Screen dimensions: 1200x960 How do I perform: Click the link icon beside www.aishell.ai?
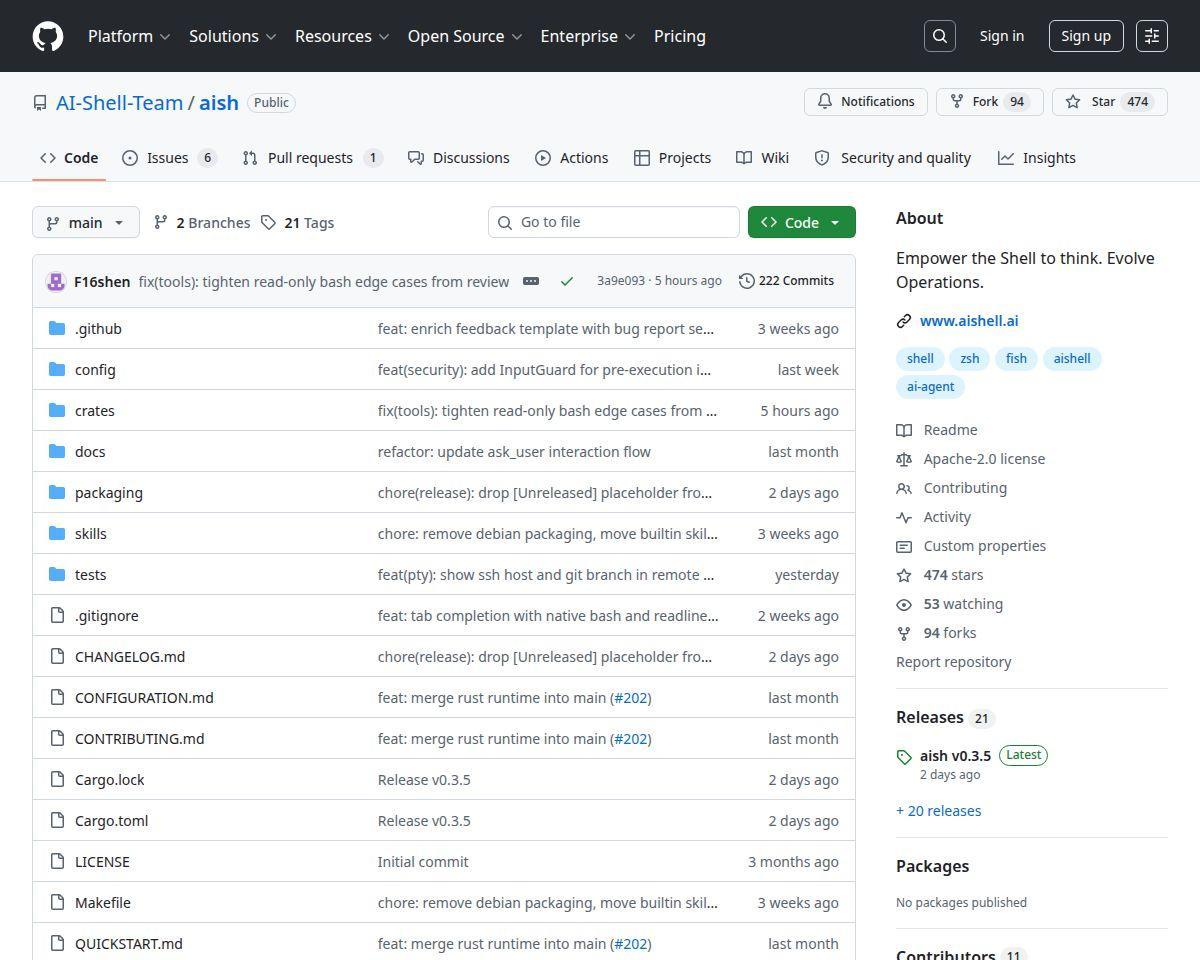click(904, 321)
